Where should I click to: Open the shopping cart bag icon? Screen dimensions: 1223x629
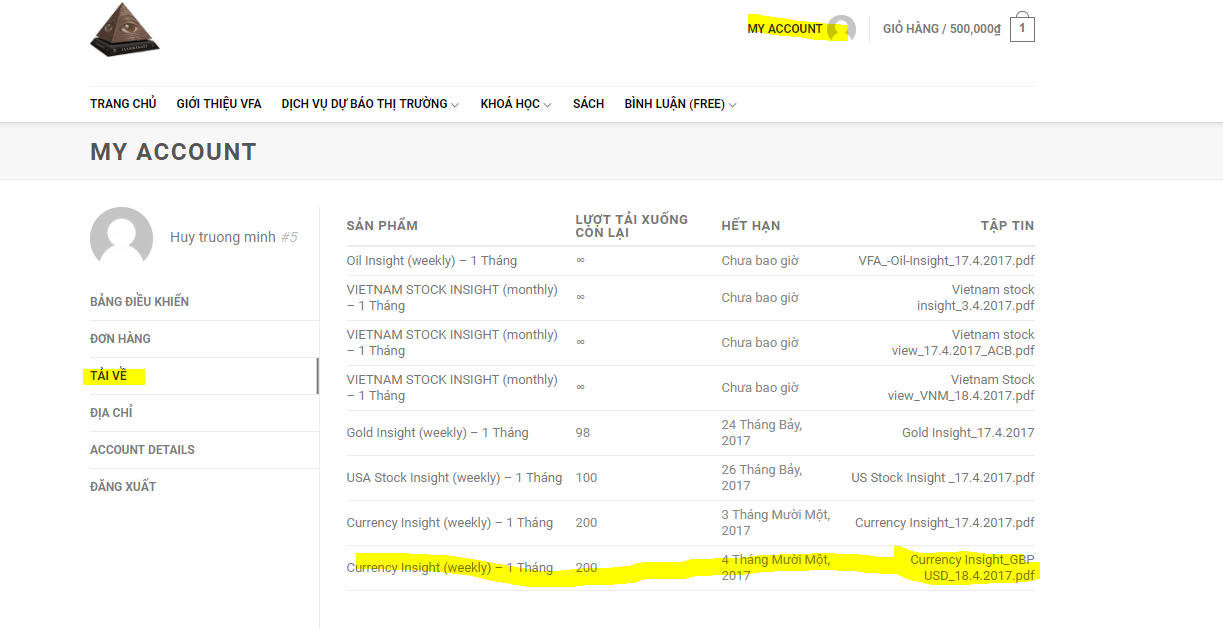1022,28
